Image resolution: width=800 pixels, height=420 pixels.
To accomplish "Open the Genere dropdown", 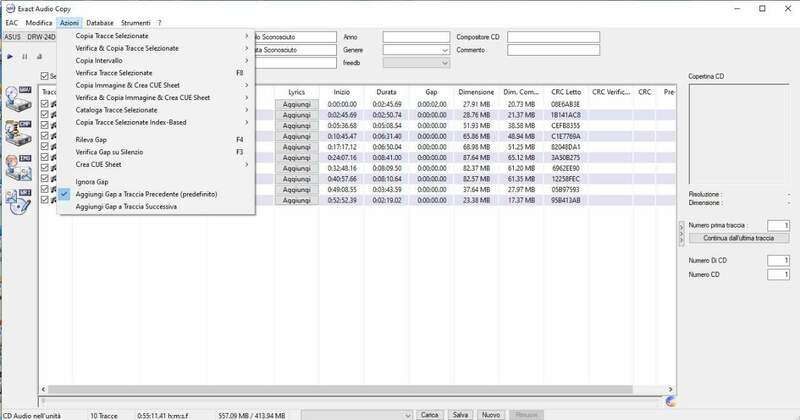I will tap(445, 48).
